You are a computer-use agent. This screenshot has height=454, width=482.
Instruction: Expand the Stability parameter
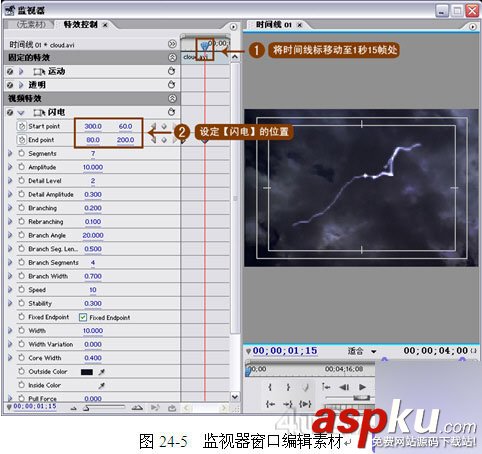10,303
